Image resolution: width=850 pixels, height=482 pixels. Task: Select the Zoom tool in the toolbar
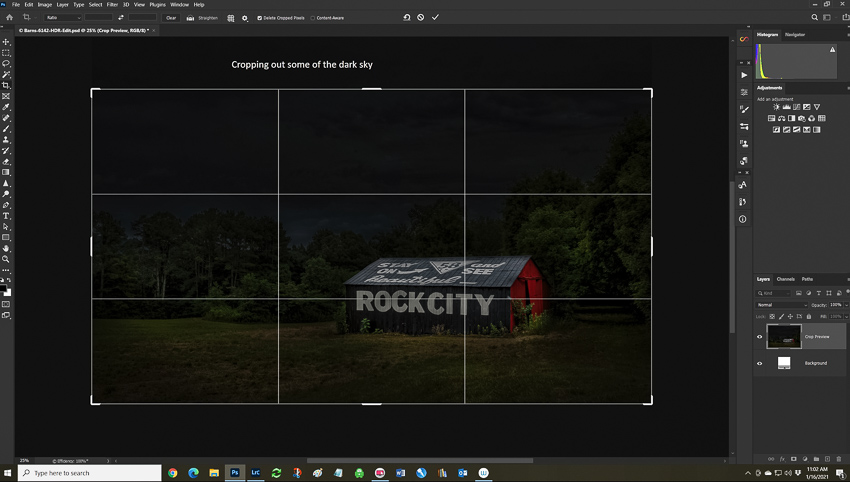click(x=6, y=259)
